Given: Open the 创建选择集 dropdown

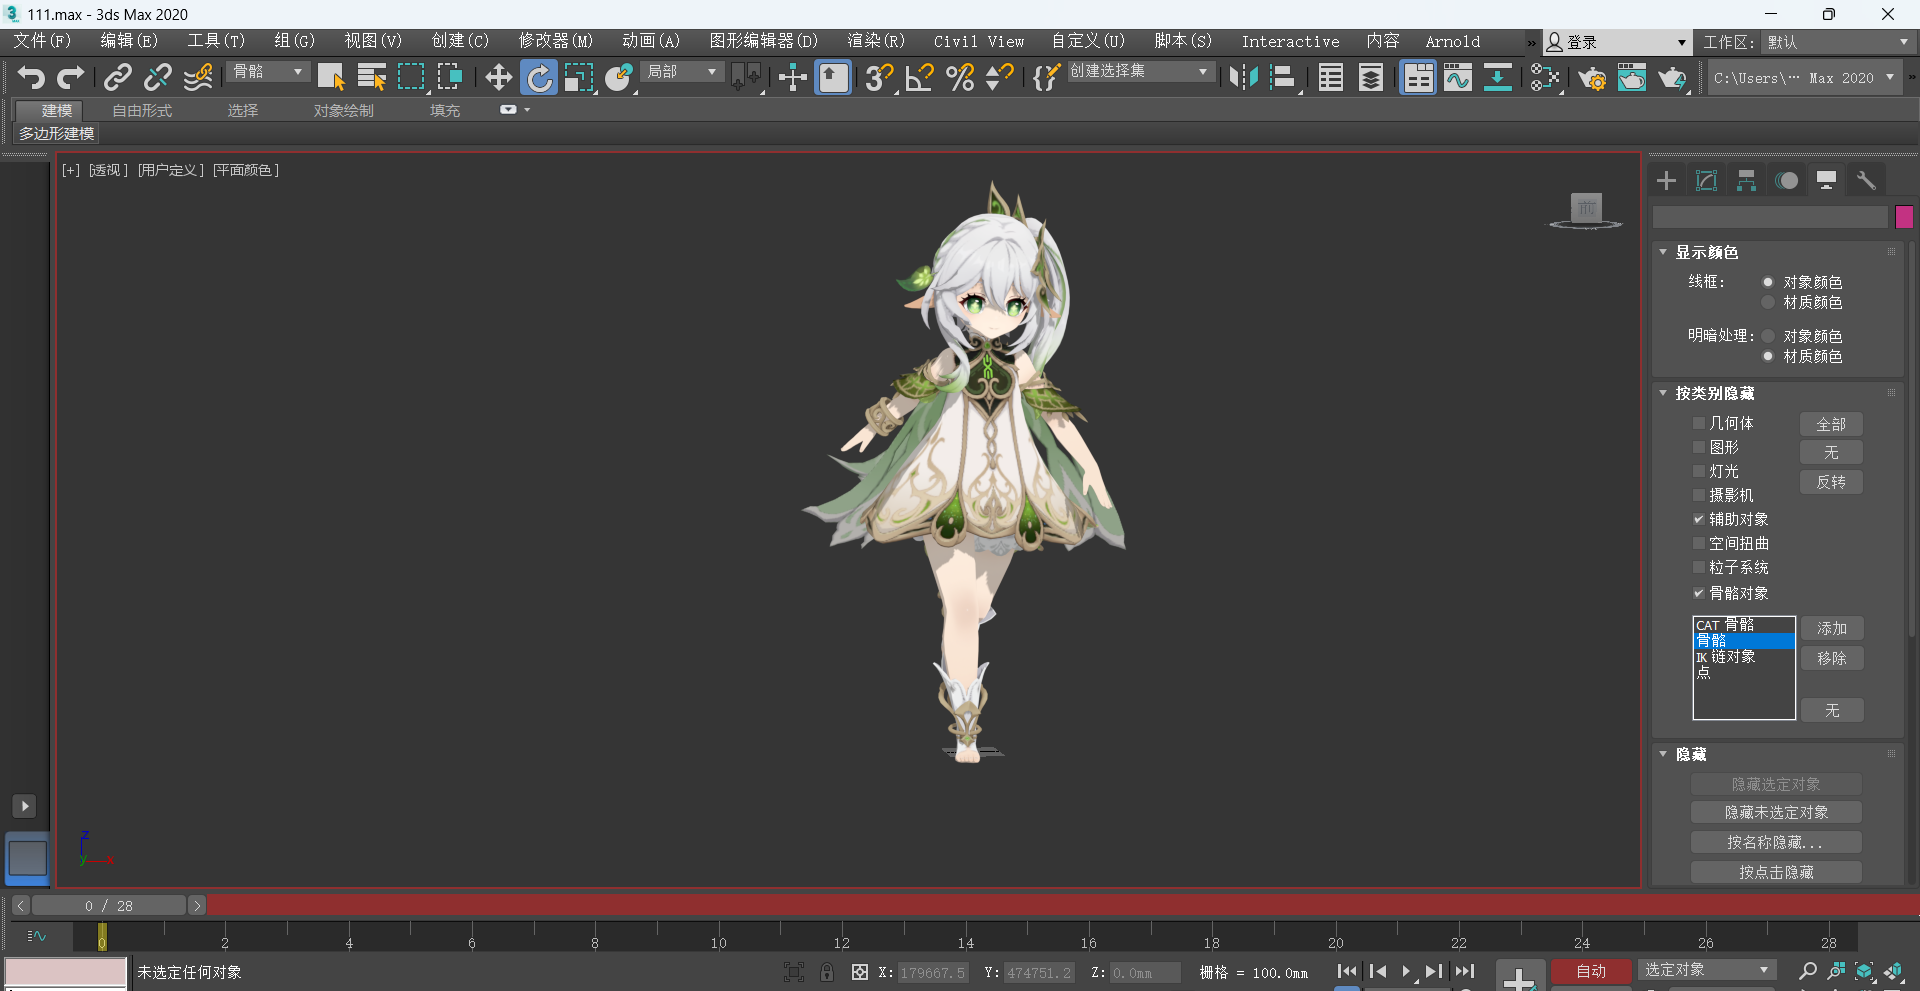Looking at the screenshot, I should coord(1140,72).
